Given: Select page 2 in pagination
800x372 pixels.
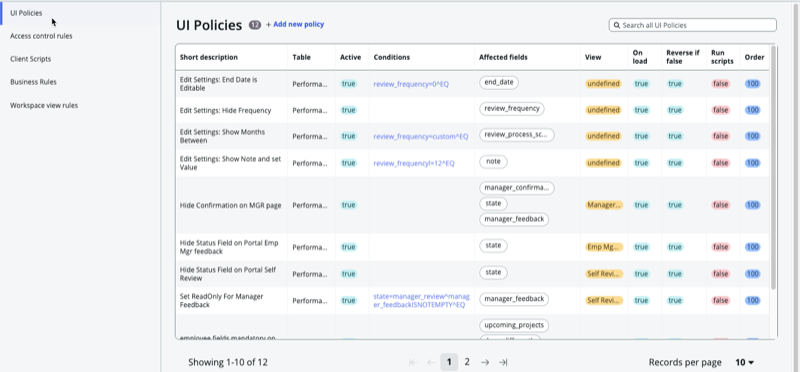Looking at the screenshot, I should point(467,362).
